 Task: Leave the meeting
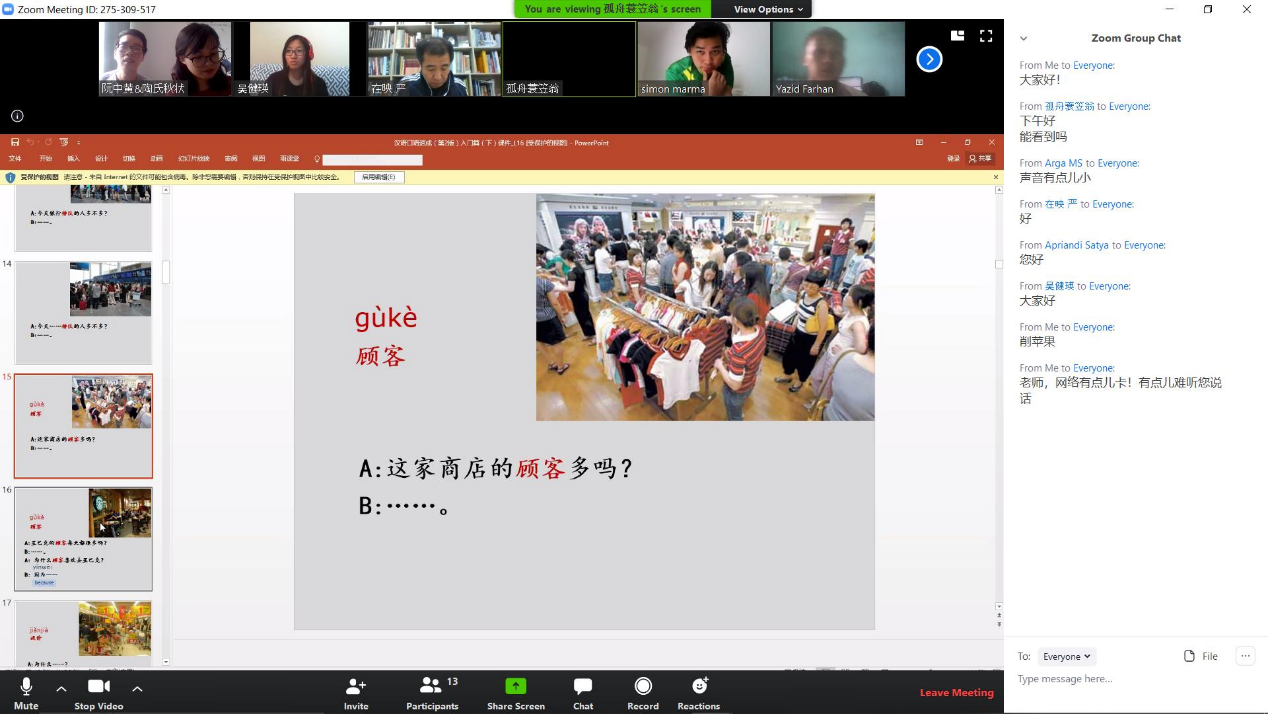click(956, 692)
